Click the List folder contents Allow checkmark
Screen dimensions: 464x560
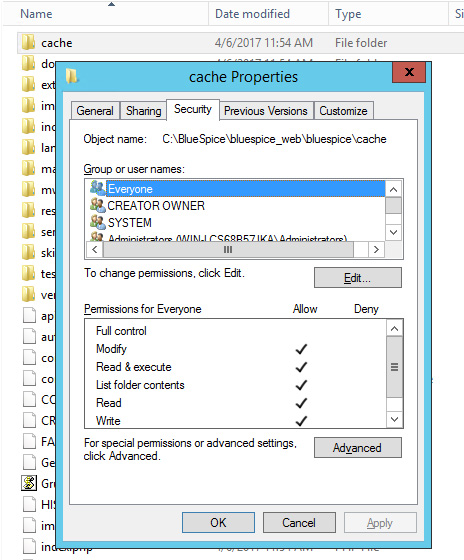pyautogui.click(x=301, y=385)
